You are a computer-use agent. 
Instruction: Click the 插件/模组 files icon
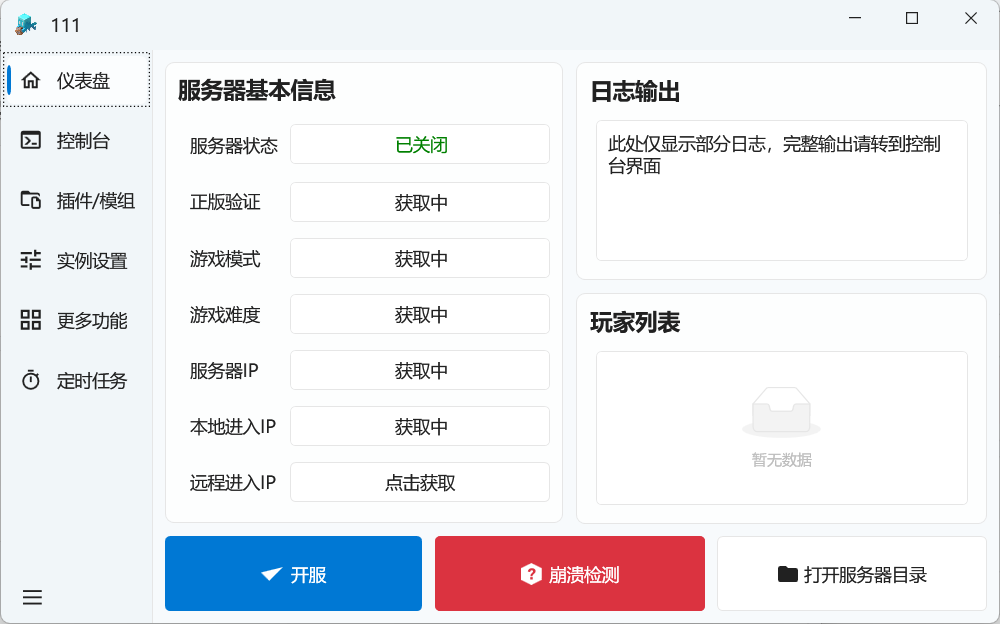[31, 201]
